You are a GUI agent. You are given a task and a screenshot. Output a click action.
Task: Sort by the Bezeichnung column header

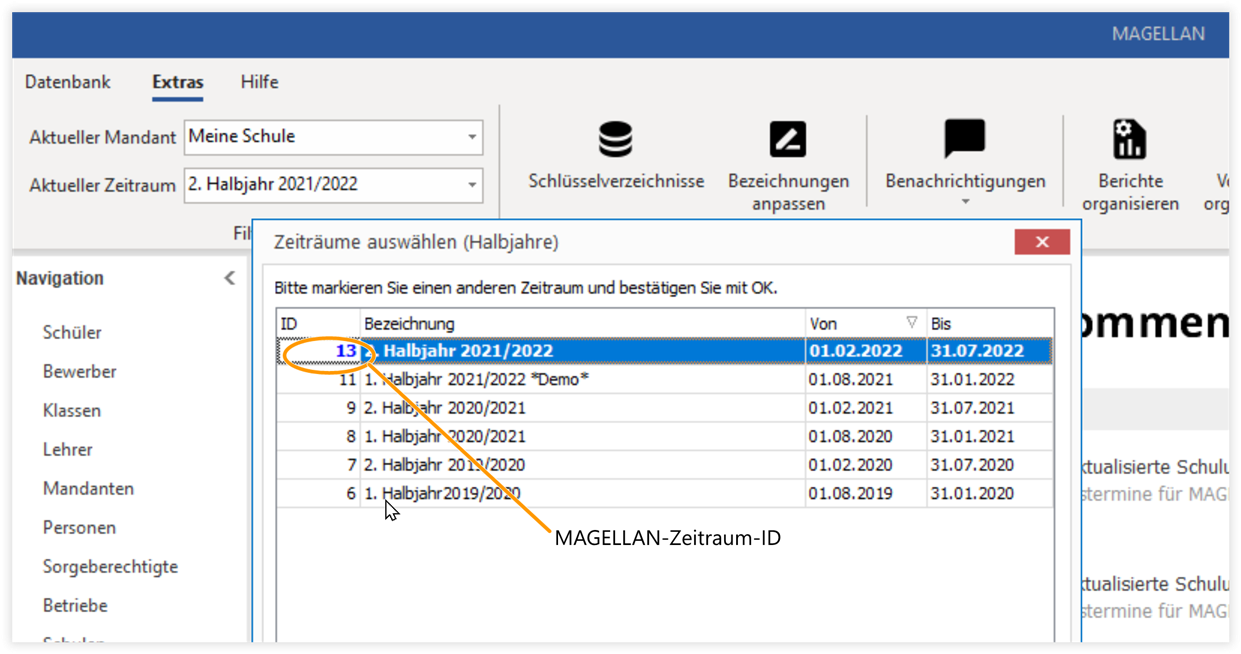point(583,323)
